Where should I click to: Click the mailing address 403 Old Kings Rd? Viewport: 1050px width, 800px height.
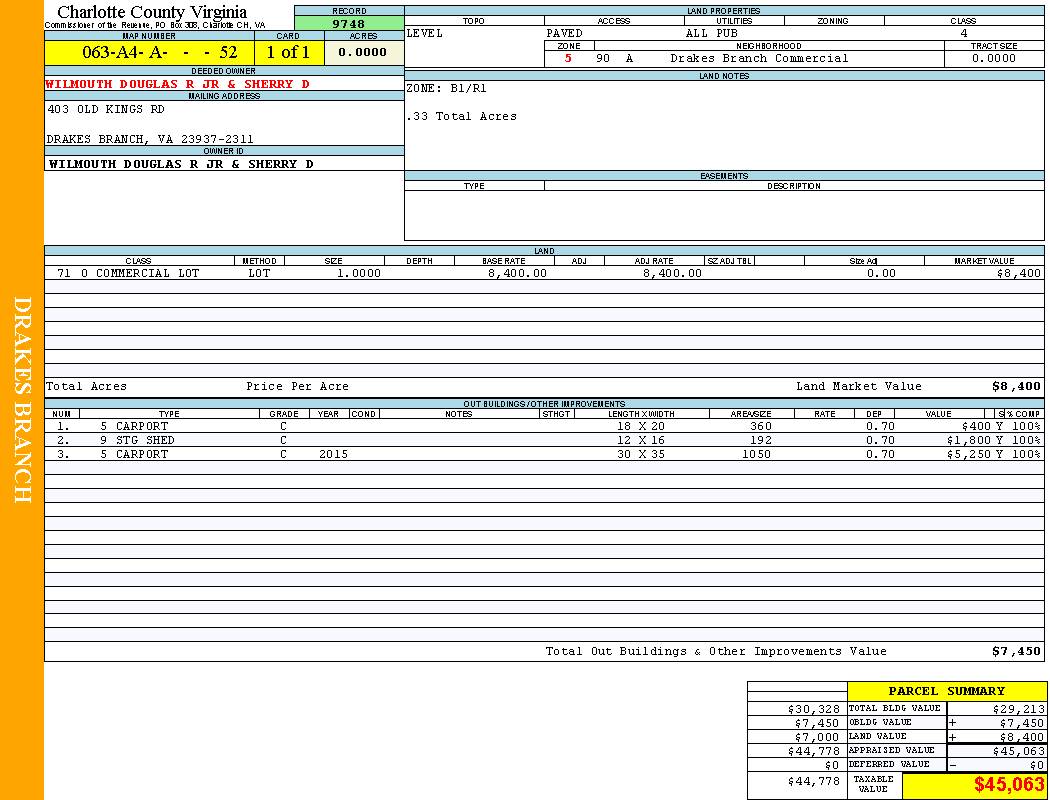[x=106, y=110]
